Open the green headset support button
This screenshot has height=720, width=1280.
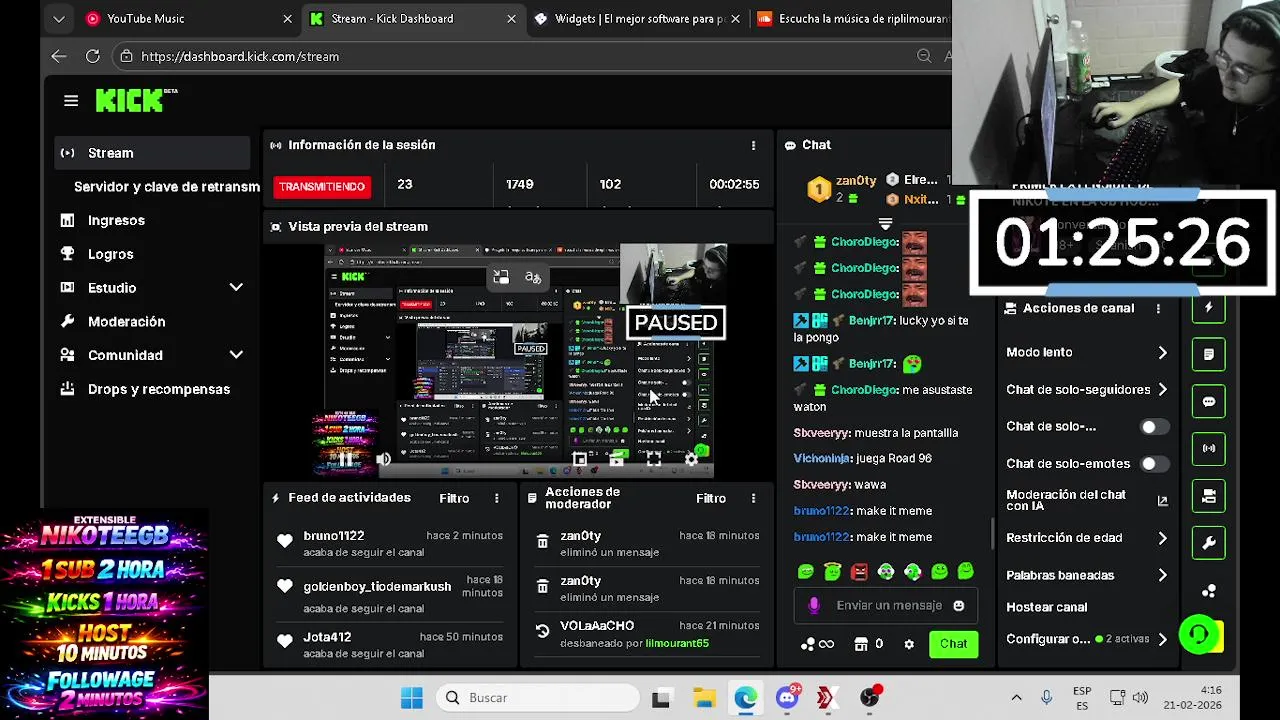tap(1198, 634)
